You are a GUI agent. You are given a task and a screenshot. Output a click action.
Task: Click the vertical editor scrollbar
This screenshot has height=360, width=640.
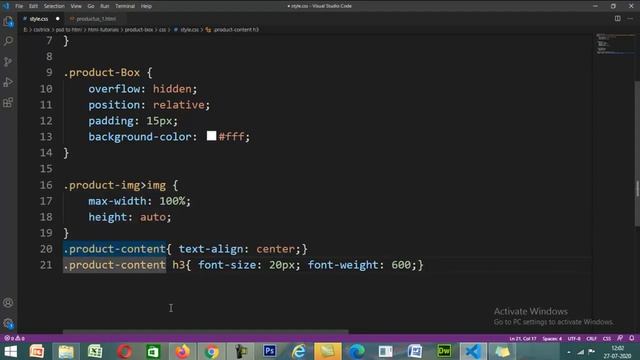point(637,153)
